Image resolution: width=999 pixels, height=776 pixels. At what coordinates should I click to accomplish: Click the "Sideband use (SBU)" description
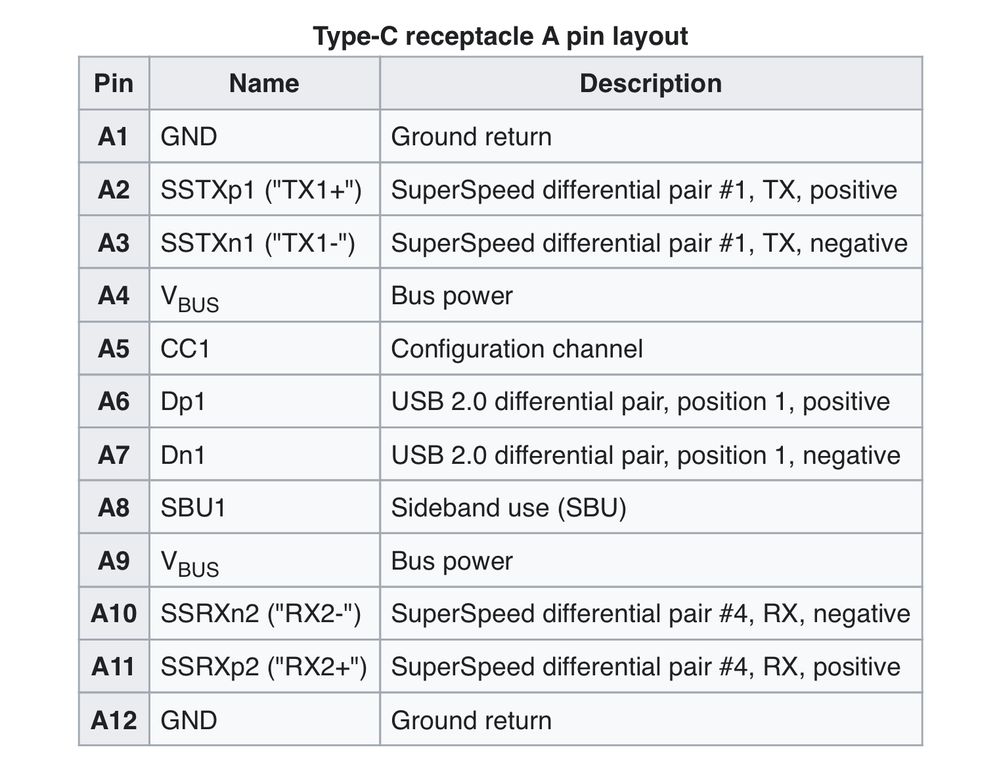point(508,508)
